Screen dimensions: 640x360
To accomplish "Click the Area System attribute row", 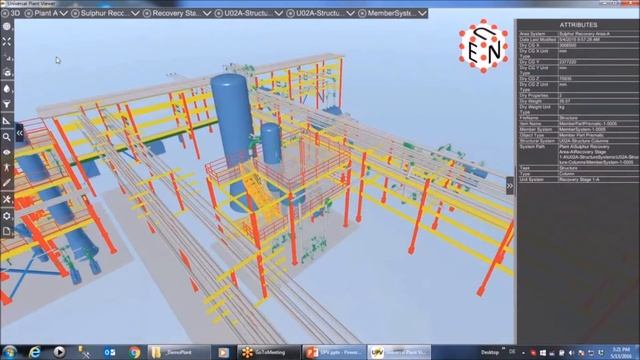I will pos(578,34).
